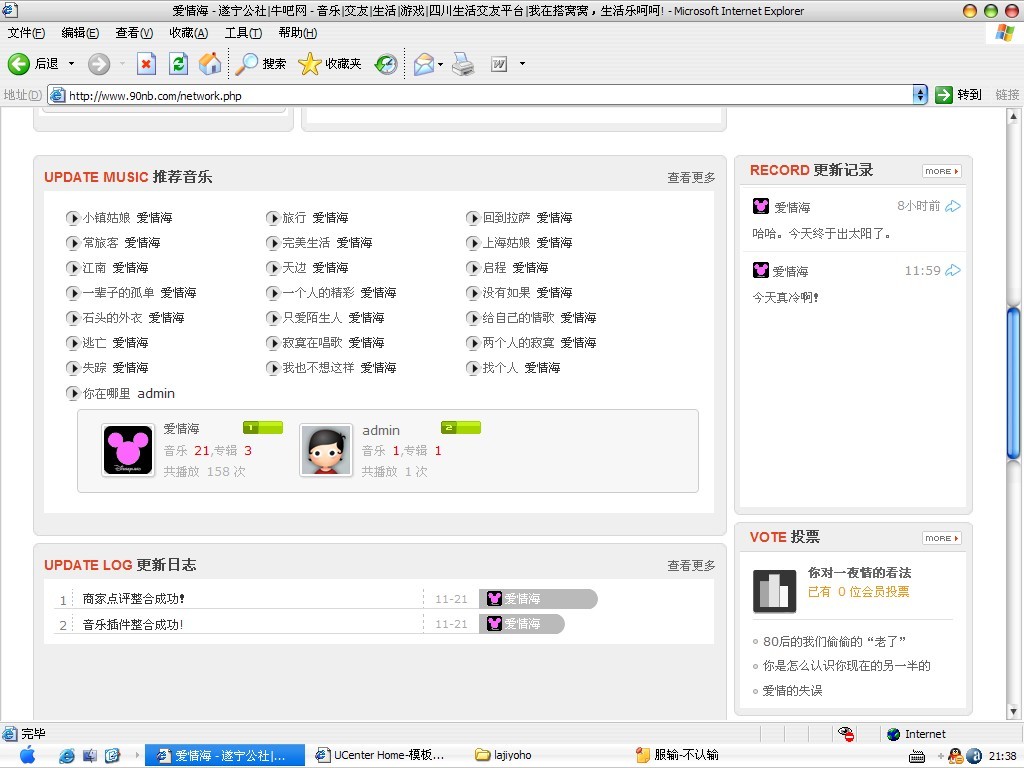Stop page loading with red X icon

(146, 63)
